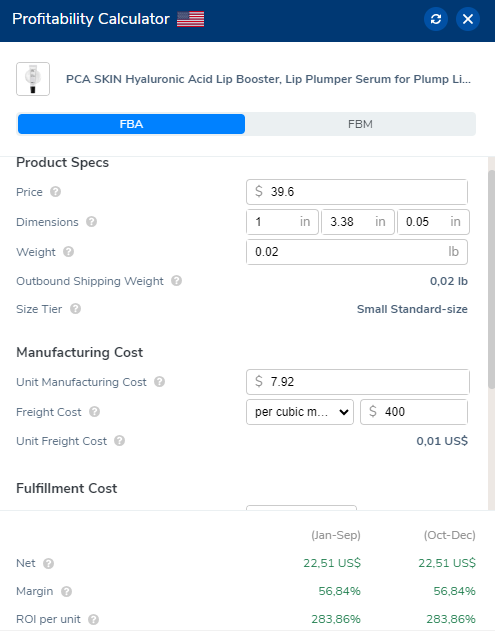This screenshot has height=631, width=495.
Task: Click the vertical scrollbar on the right
Action: pyautogui.click(x=491, y=280)
